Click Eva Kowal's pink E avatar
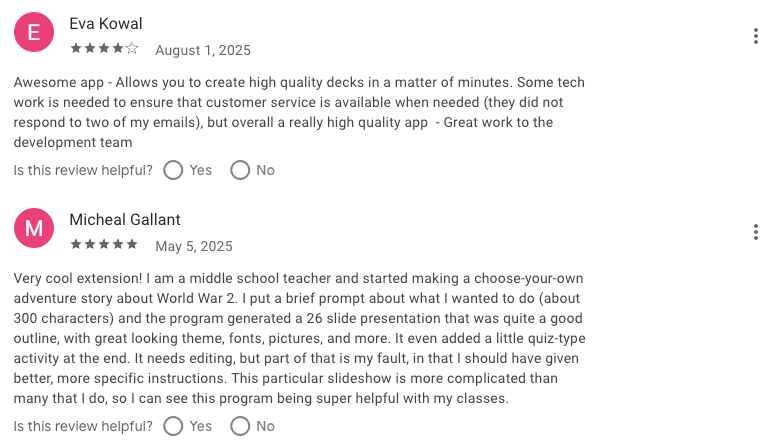The image size is (780, 445). pos(34,34)
